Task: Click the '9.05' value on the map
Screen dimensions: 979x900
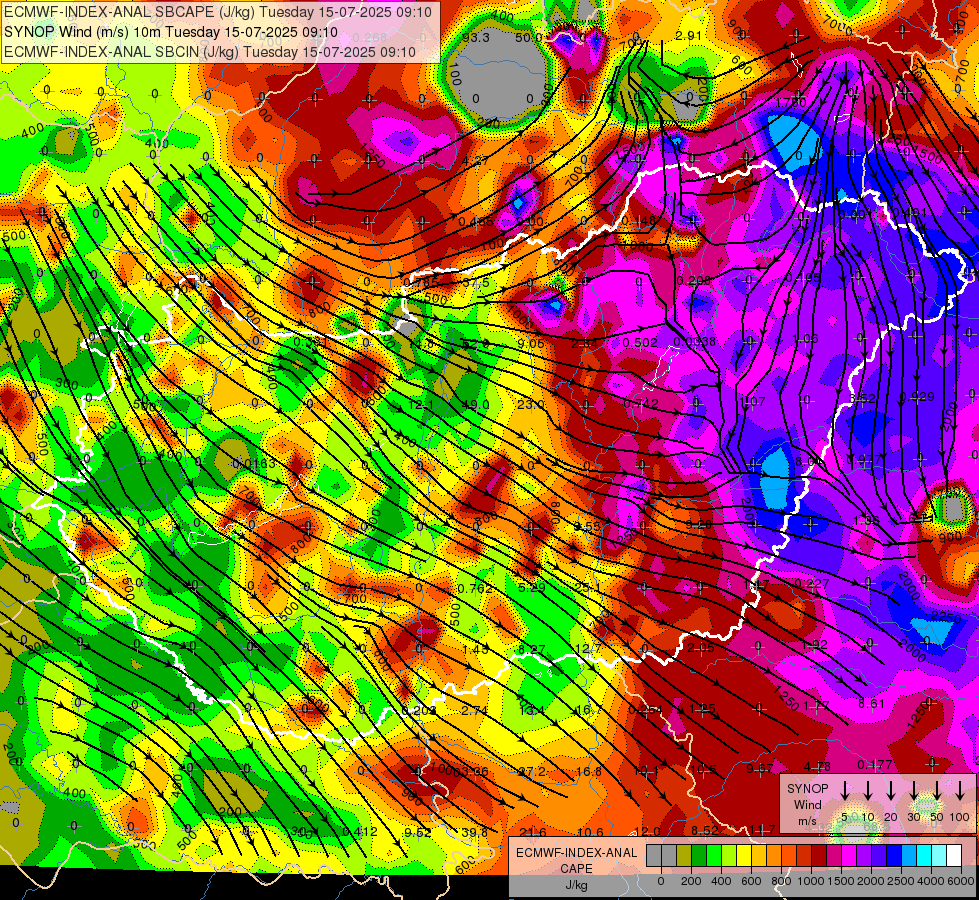Action: (x=531, y=343)
